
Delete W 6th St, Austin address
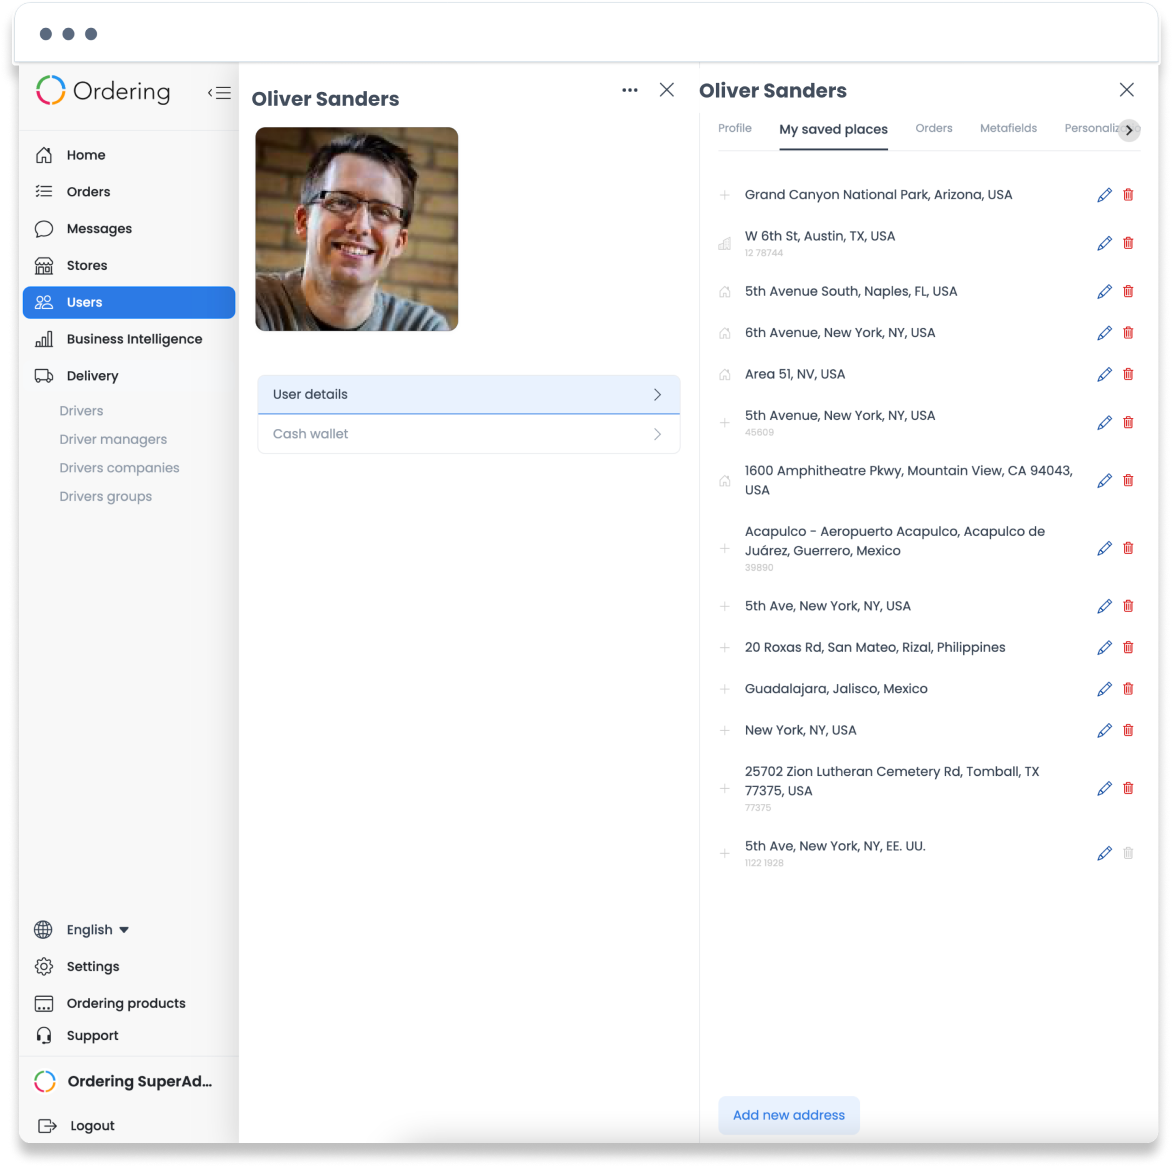pyautogui.click(x=1128, y=243)
